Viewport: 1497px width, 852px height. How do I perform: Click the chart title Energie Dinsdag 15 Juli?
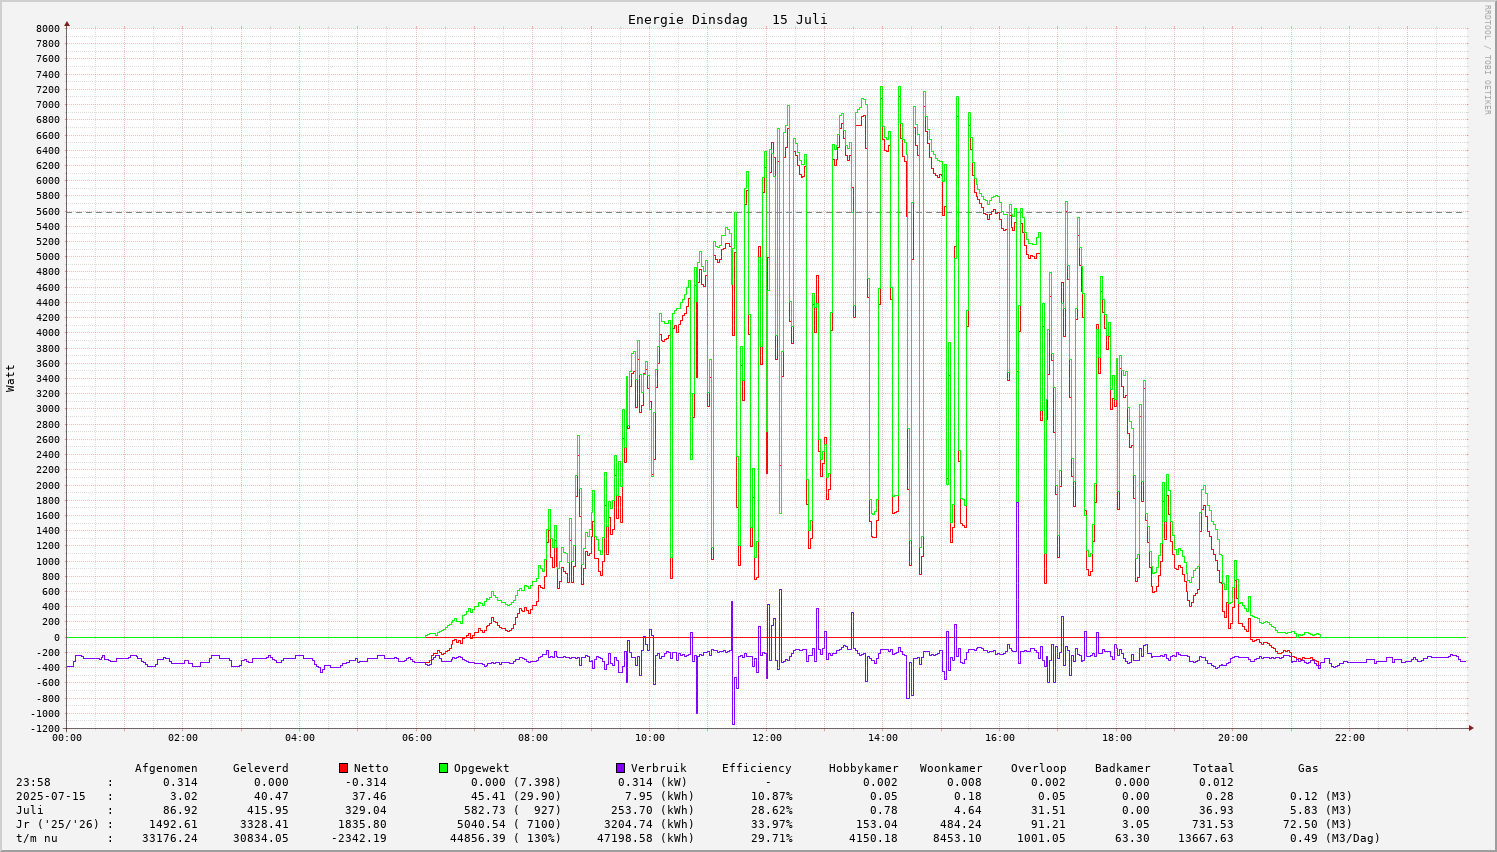point(727,20)
